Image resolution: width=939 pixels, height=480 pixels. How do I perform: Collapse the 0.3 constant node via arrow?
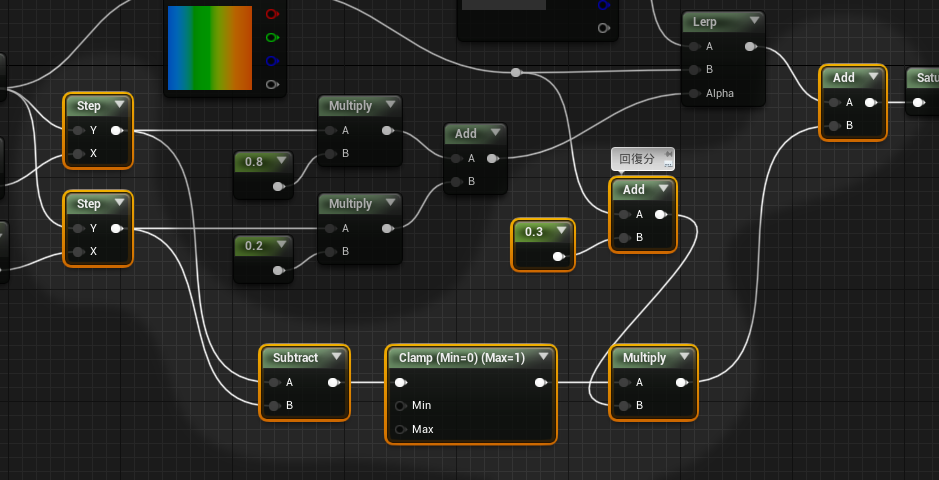(x=561, y=232)
